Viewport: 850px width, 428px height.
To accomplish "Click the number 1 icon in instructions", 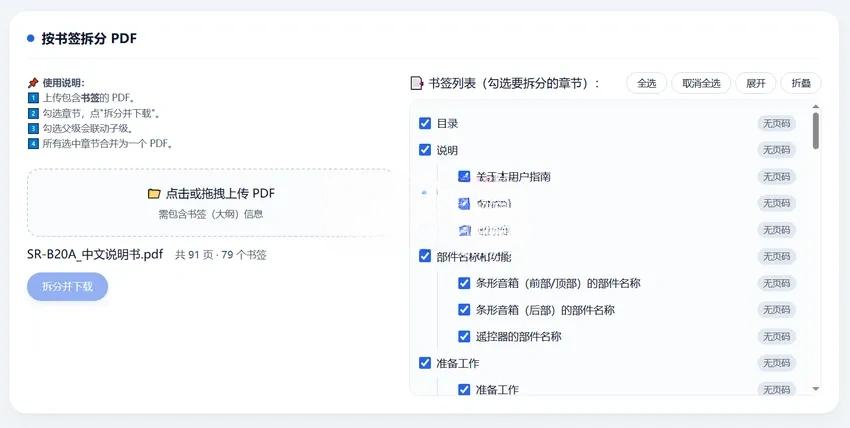I will tap(33, 98).
